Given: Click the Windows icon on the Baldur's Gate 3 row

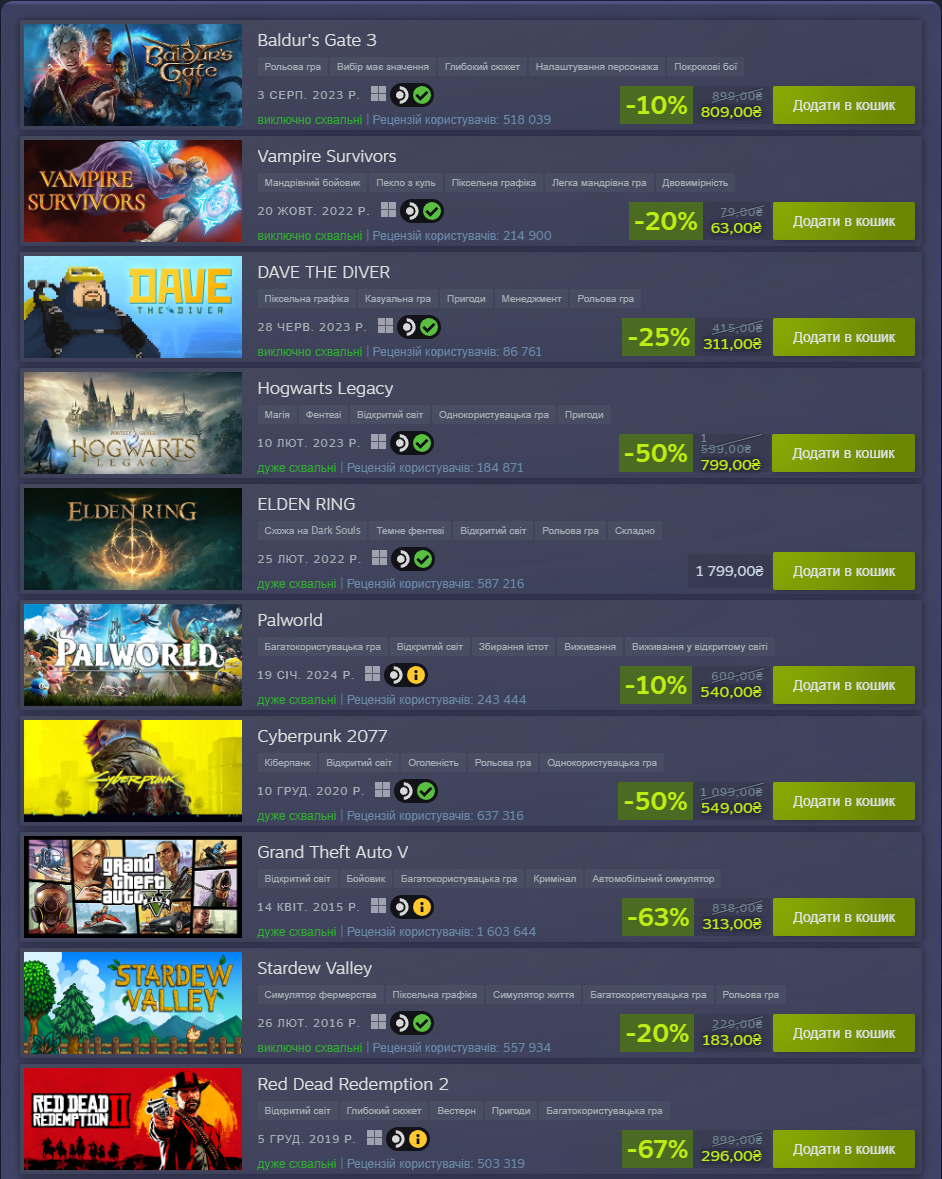Looking at the screenshot, I should pyautogui.click(x=378, y=94).
